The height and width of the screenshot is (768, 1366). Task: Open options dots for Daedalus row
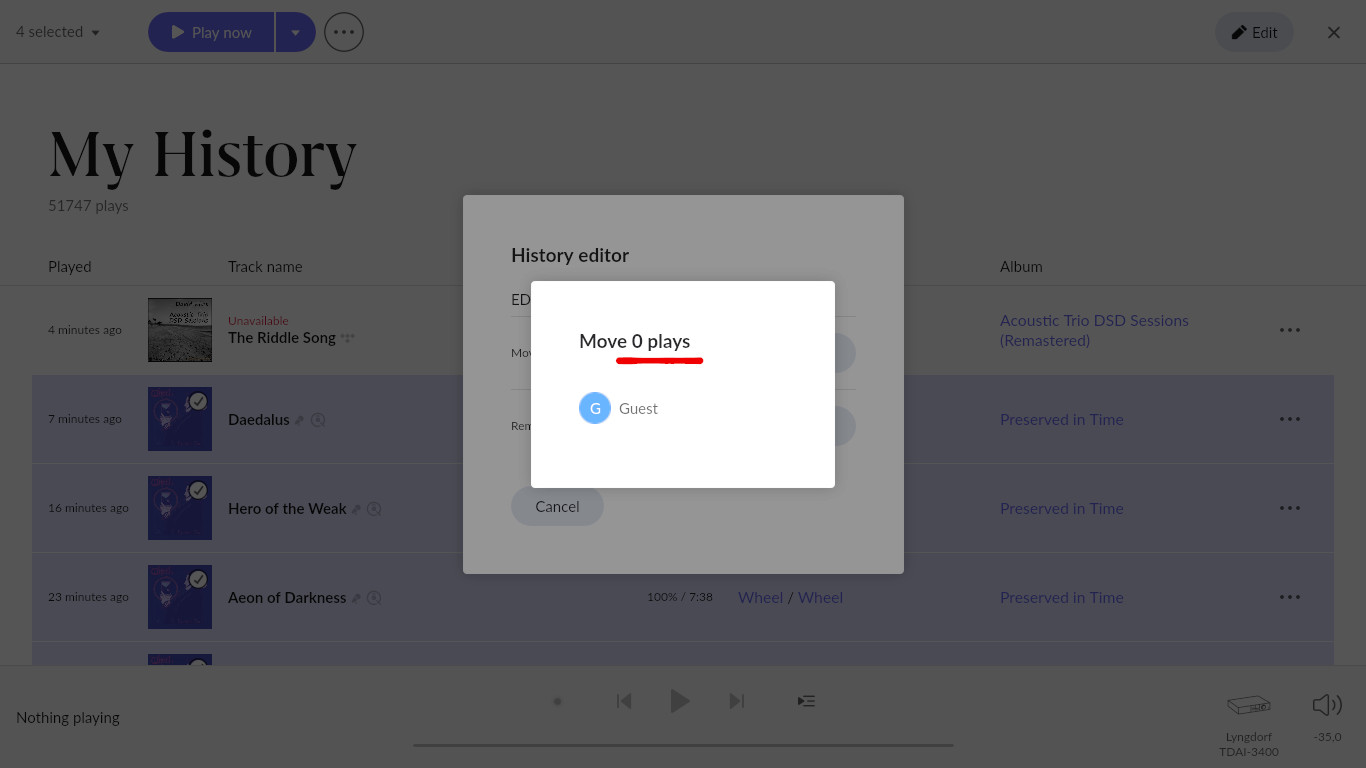1290,419
